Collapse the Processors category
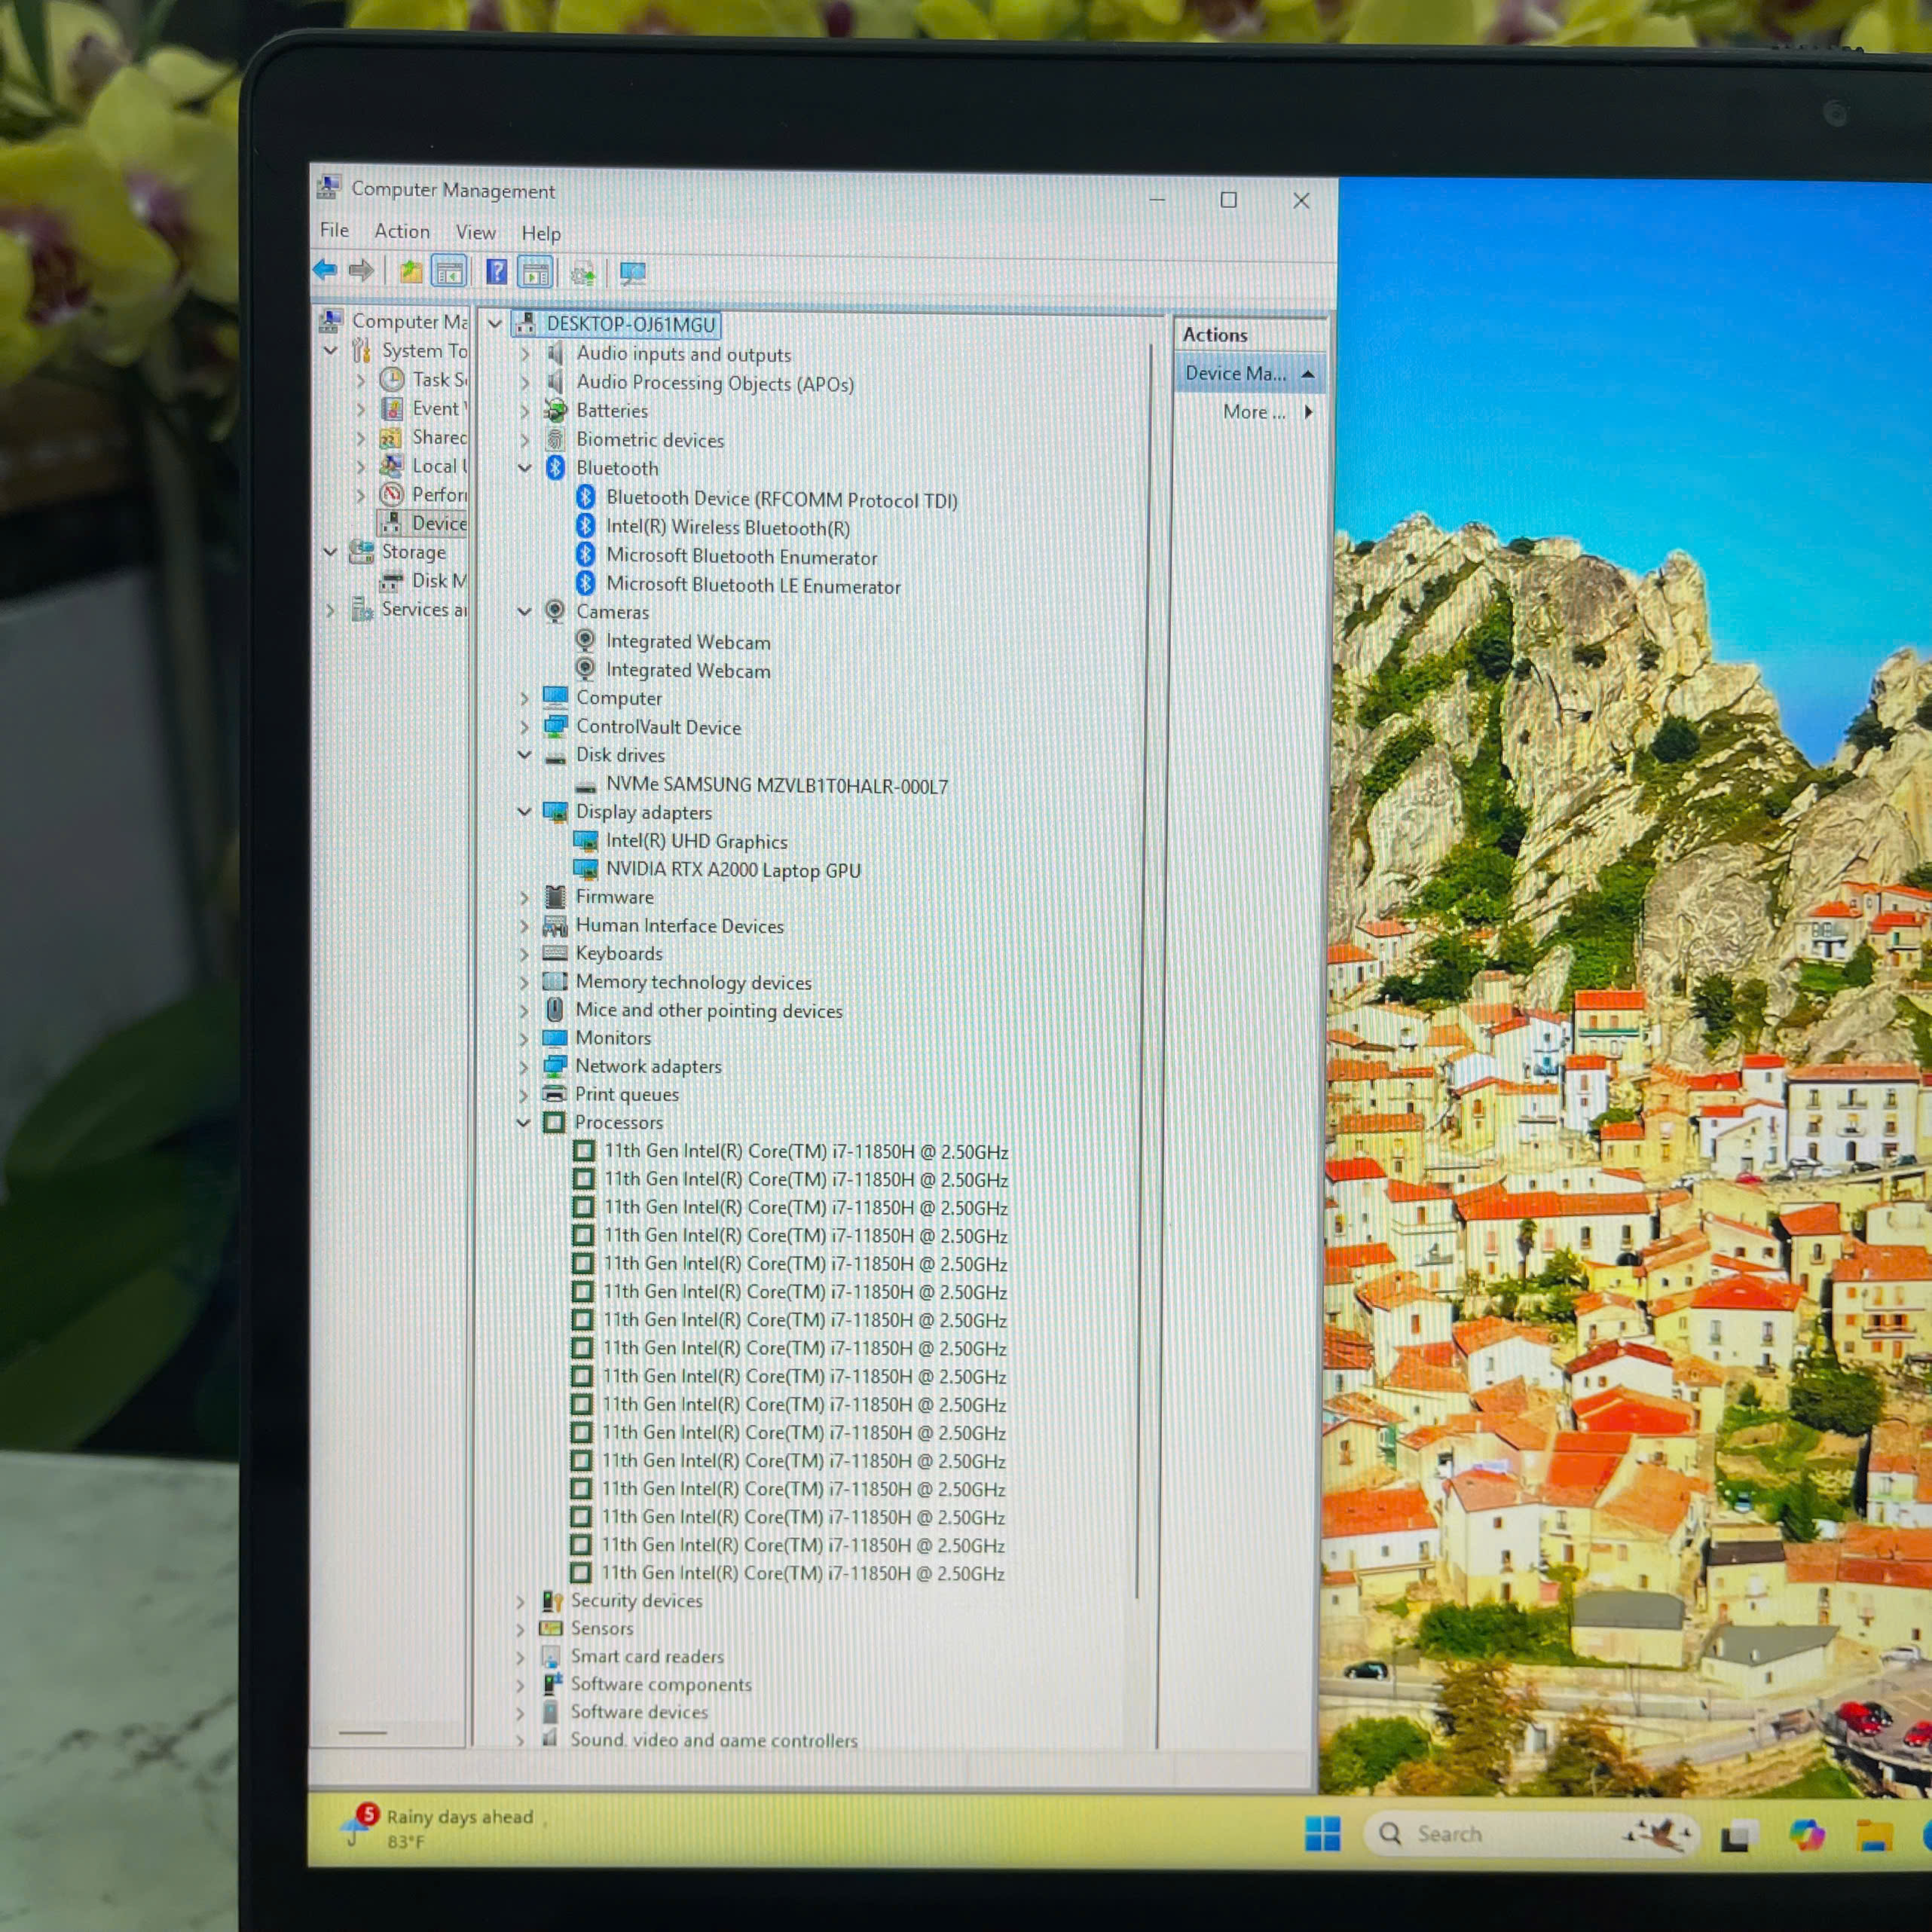The image size is (1932, 1932). pos(523,1123)
